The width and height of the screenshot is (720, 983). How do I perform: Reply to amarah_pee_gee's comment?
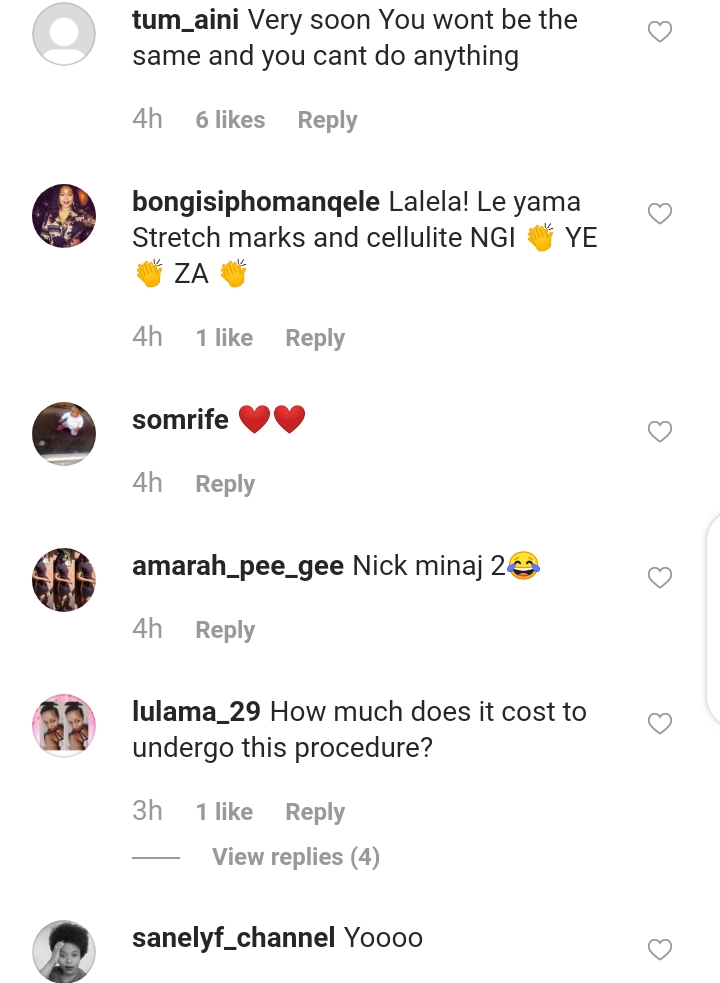(x=225, y=630)
